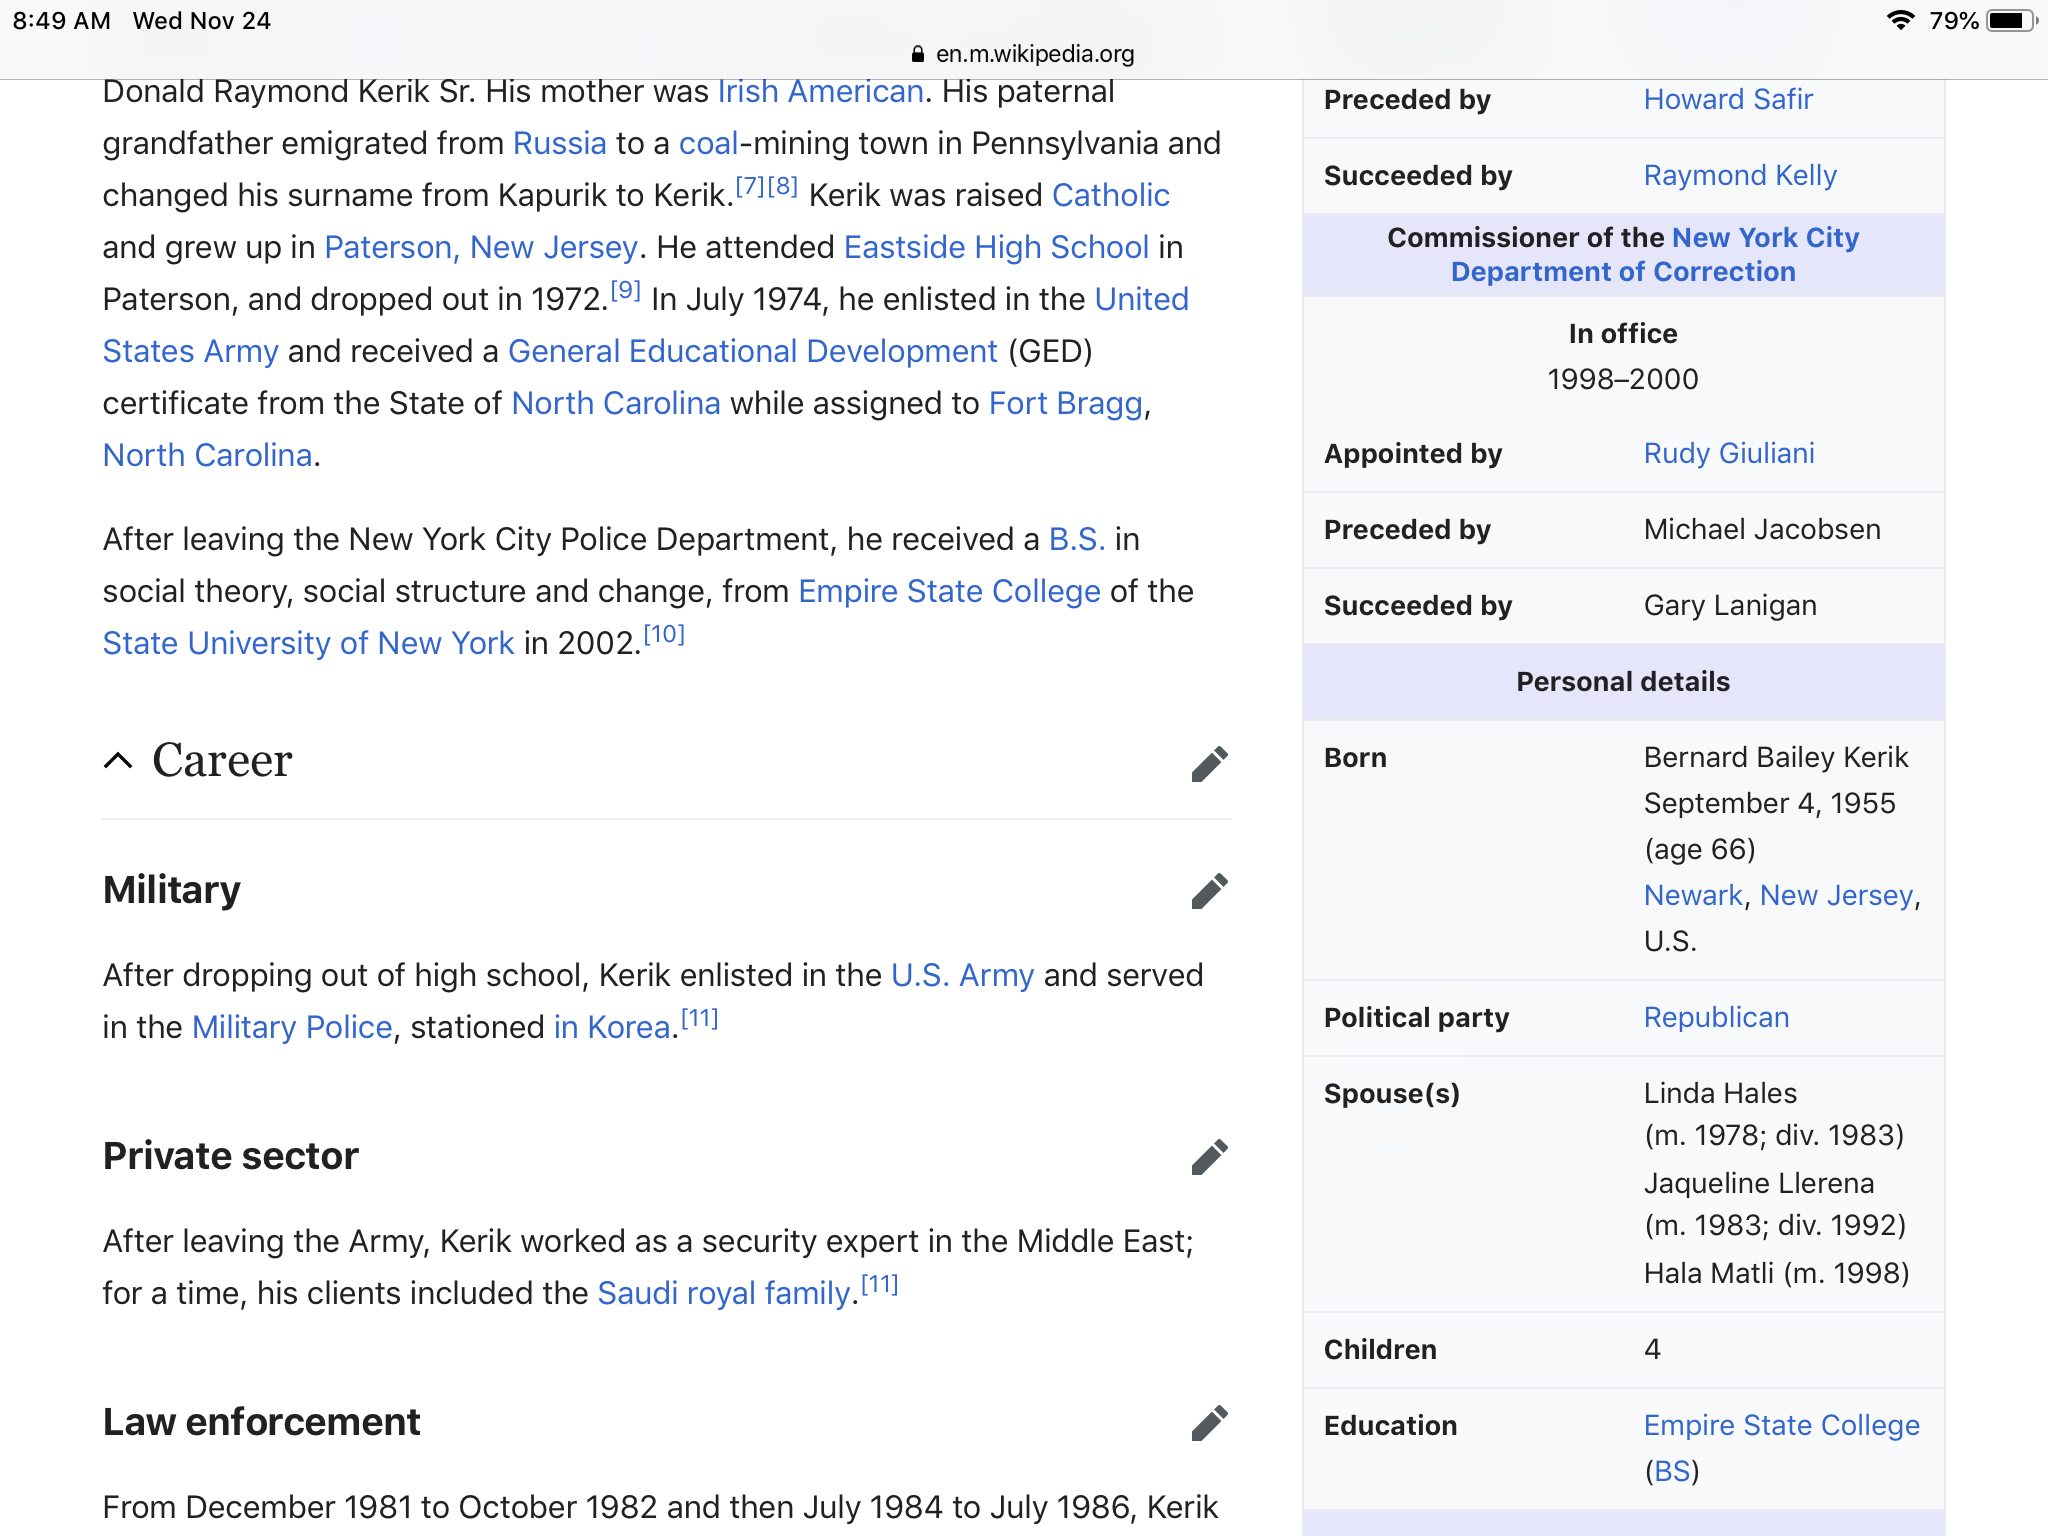Open the BS link in Education row
Image resolution: width=2048 pixels, height=1536 pixels.
click(x=1672, y=1471)
